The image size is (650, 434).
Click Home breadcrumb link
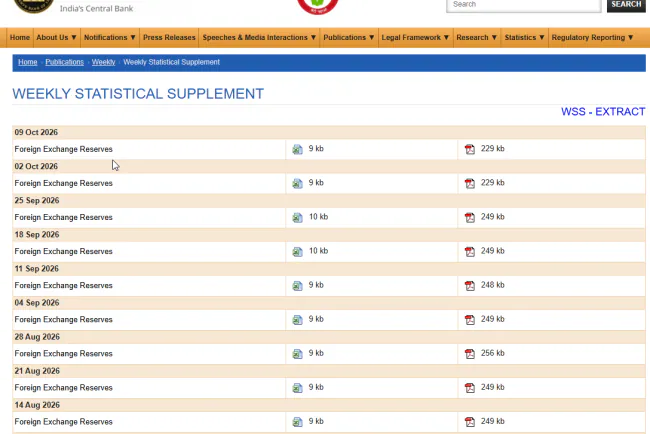pyautogui.click(x=28, y=62)
